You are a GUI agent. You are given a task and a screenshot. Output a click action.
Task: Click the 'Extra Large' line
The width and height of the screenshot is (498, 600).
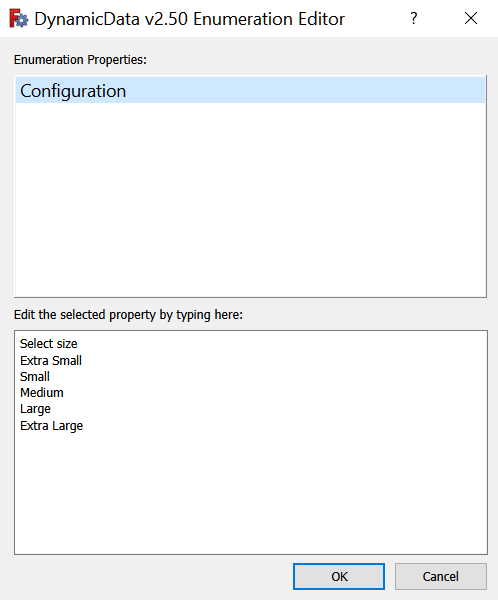[51, 426]
